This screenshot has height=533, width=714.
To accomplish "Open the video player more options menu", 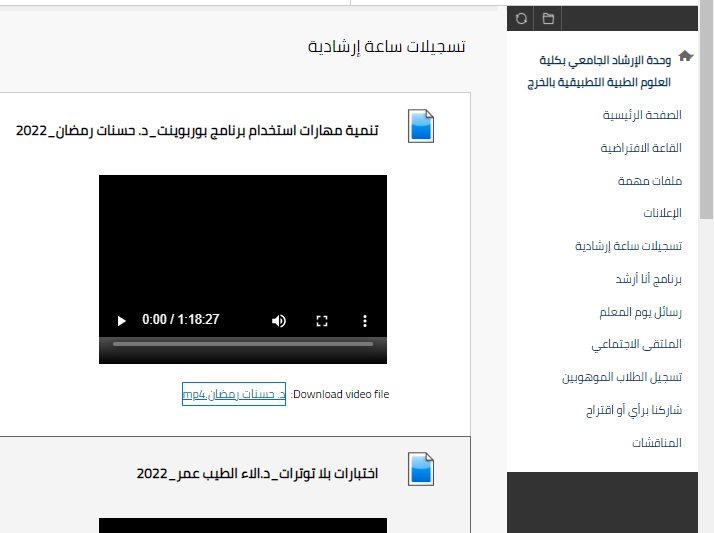I will 365,320.
